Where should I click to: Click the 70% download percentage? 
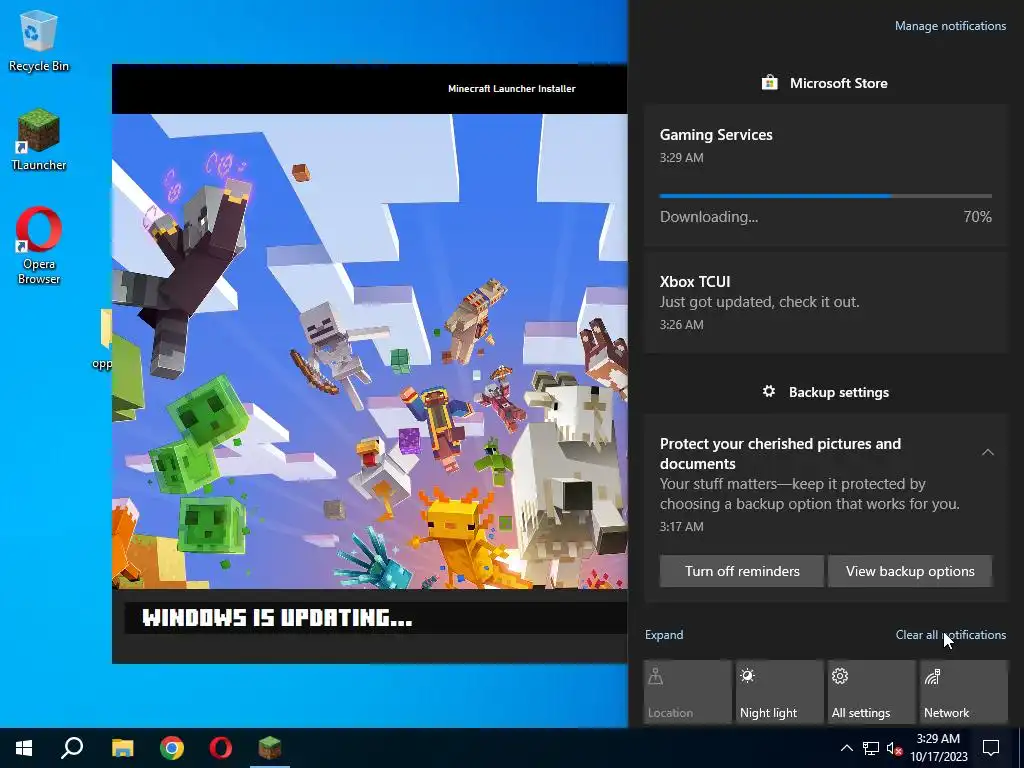tap(977, 217)
